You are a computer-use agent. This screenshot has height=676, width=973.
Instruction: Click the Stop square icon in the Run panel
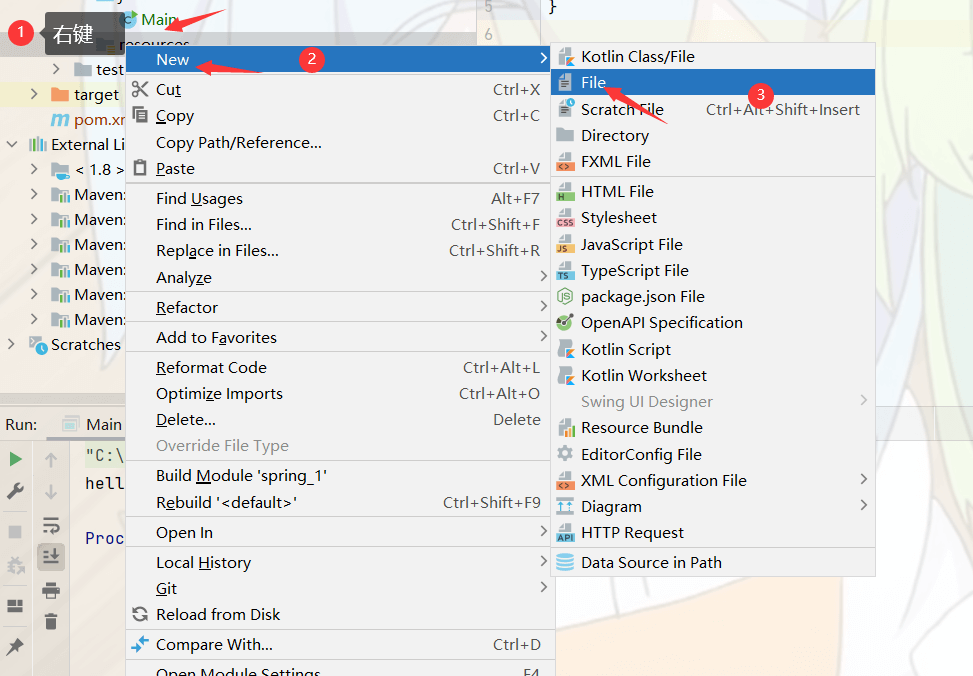pos(15,532)
